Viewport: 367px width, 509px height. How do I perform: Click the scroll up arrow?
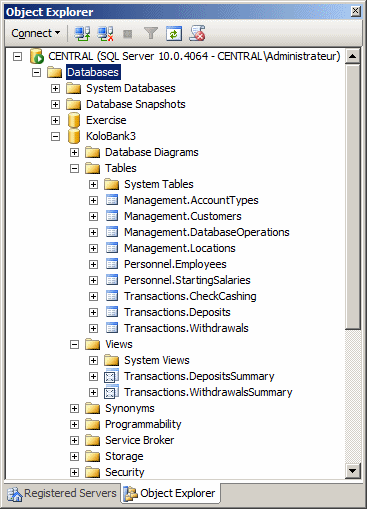(x=353, y=56)
